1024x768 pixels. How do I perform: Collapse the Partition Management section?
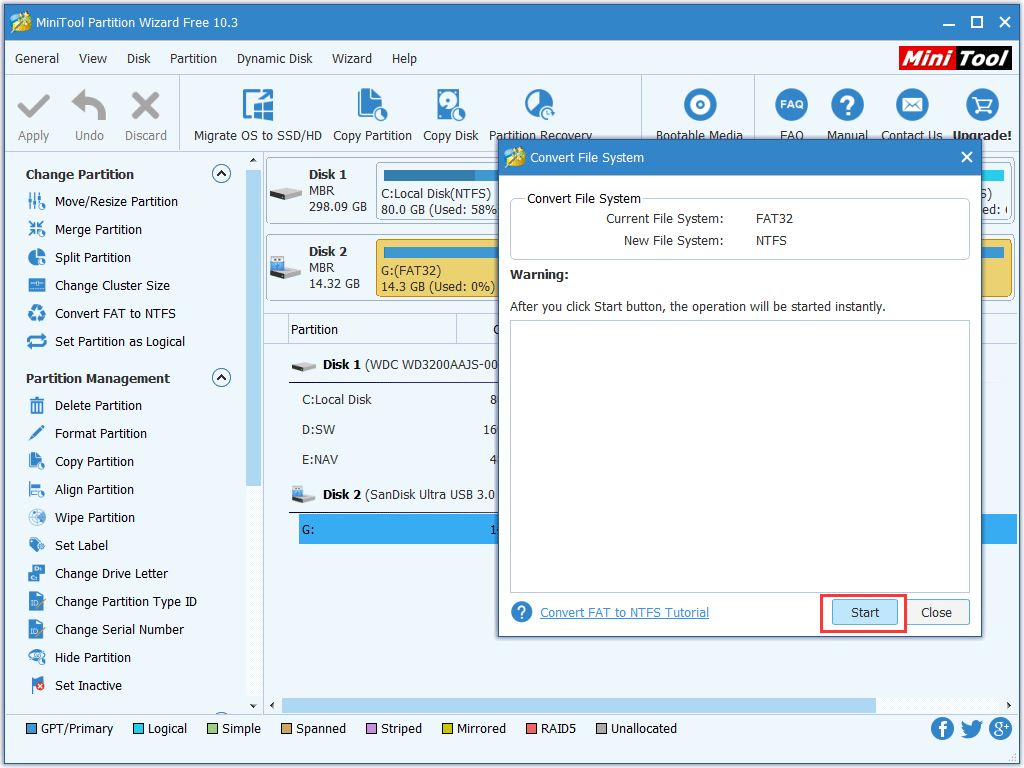click(x=221, y=378)
